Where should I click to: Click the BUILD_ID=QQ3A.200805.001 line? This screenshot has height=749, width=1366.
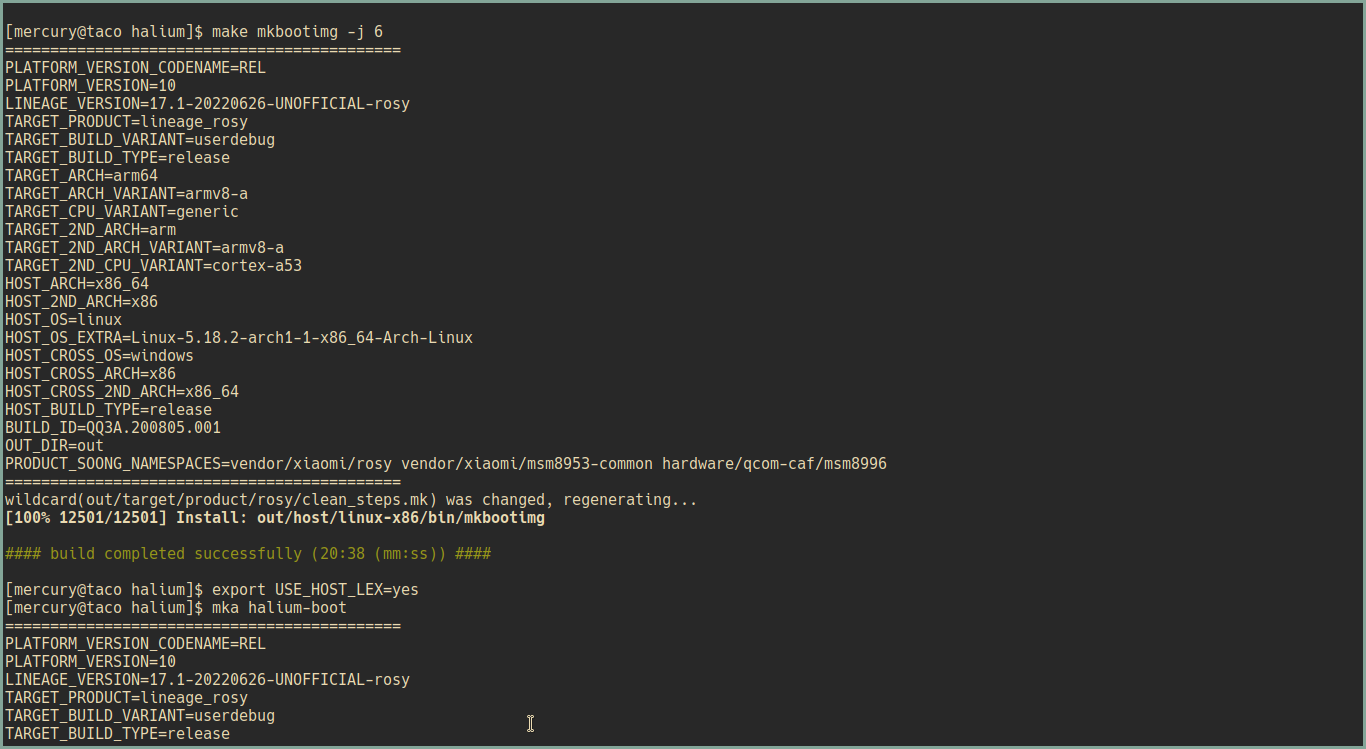(x=113, y=428)
